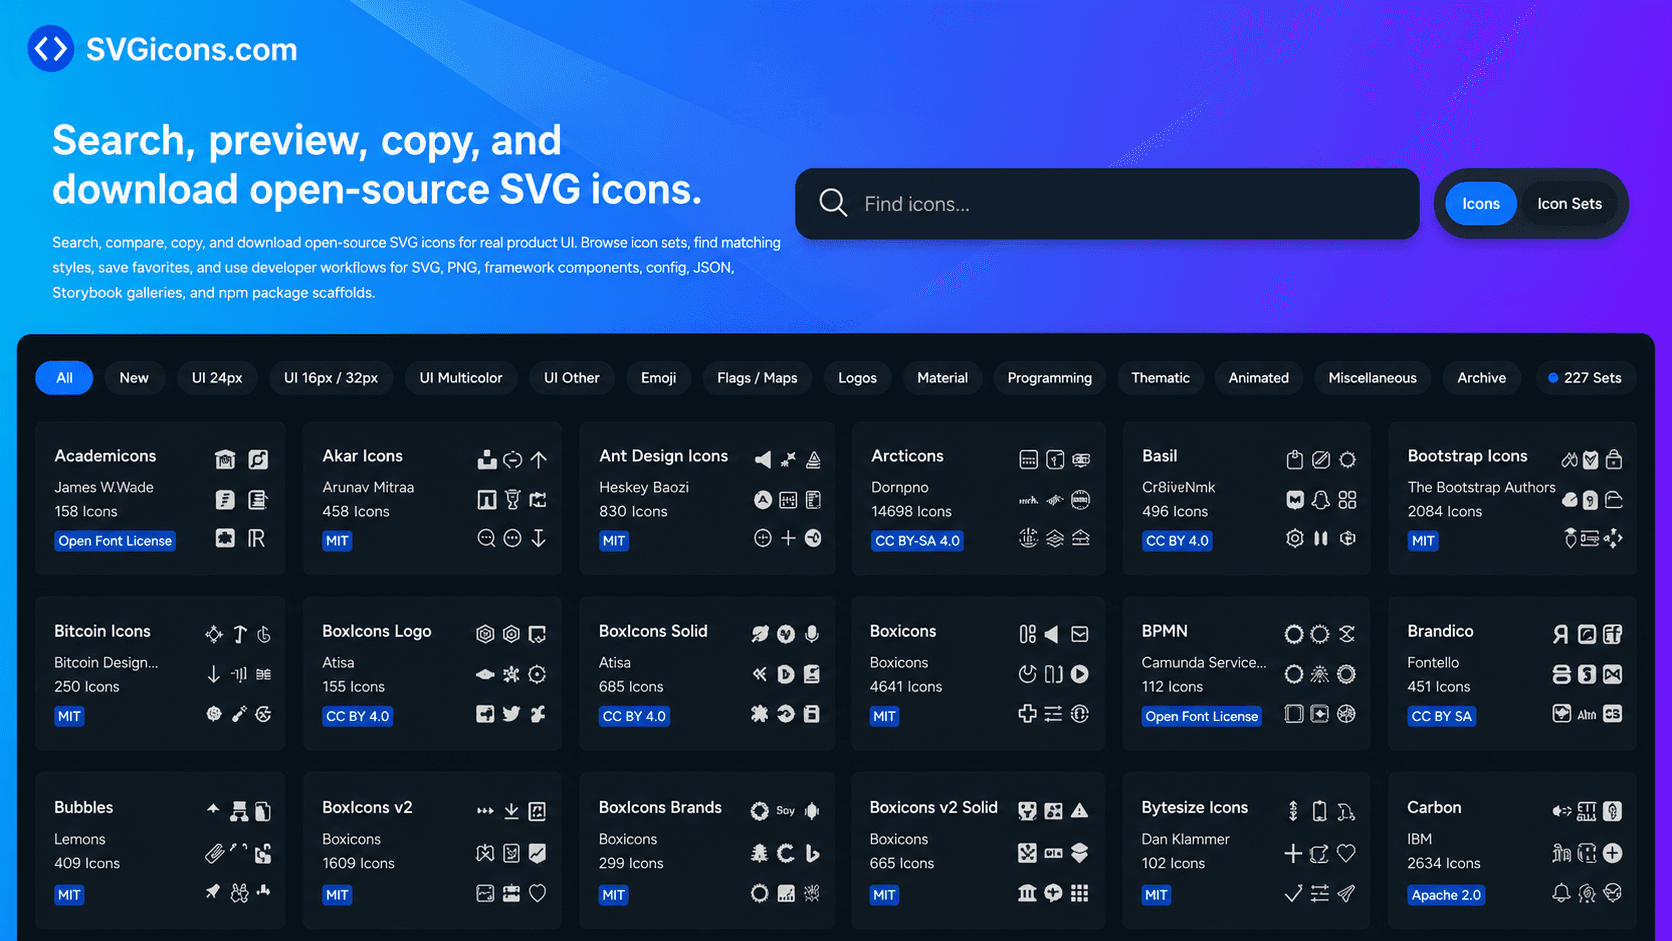The height and width of the screenshot is (941, 1672).
Task: Click the 227 Sets counter chip
Action: (1585, 378)
